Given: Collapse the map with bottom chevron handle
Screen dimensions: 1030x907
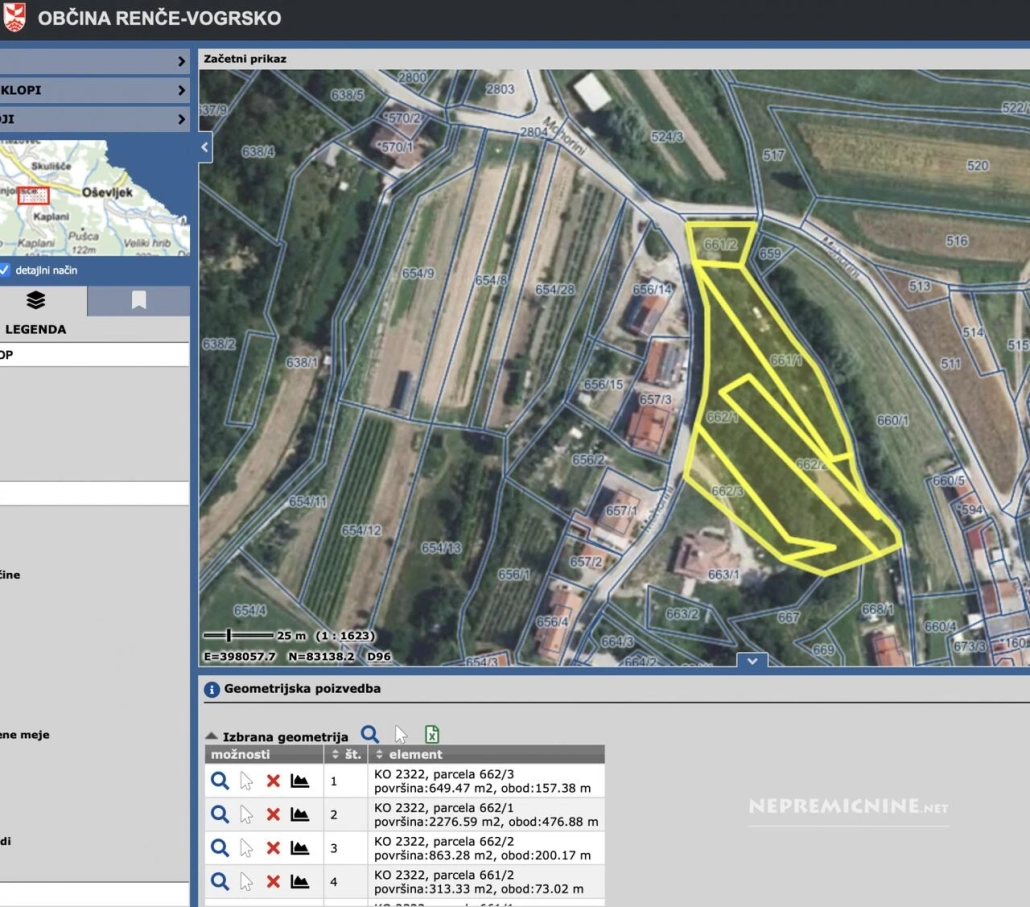Looking at the screenshot, I should 751,660.
